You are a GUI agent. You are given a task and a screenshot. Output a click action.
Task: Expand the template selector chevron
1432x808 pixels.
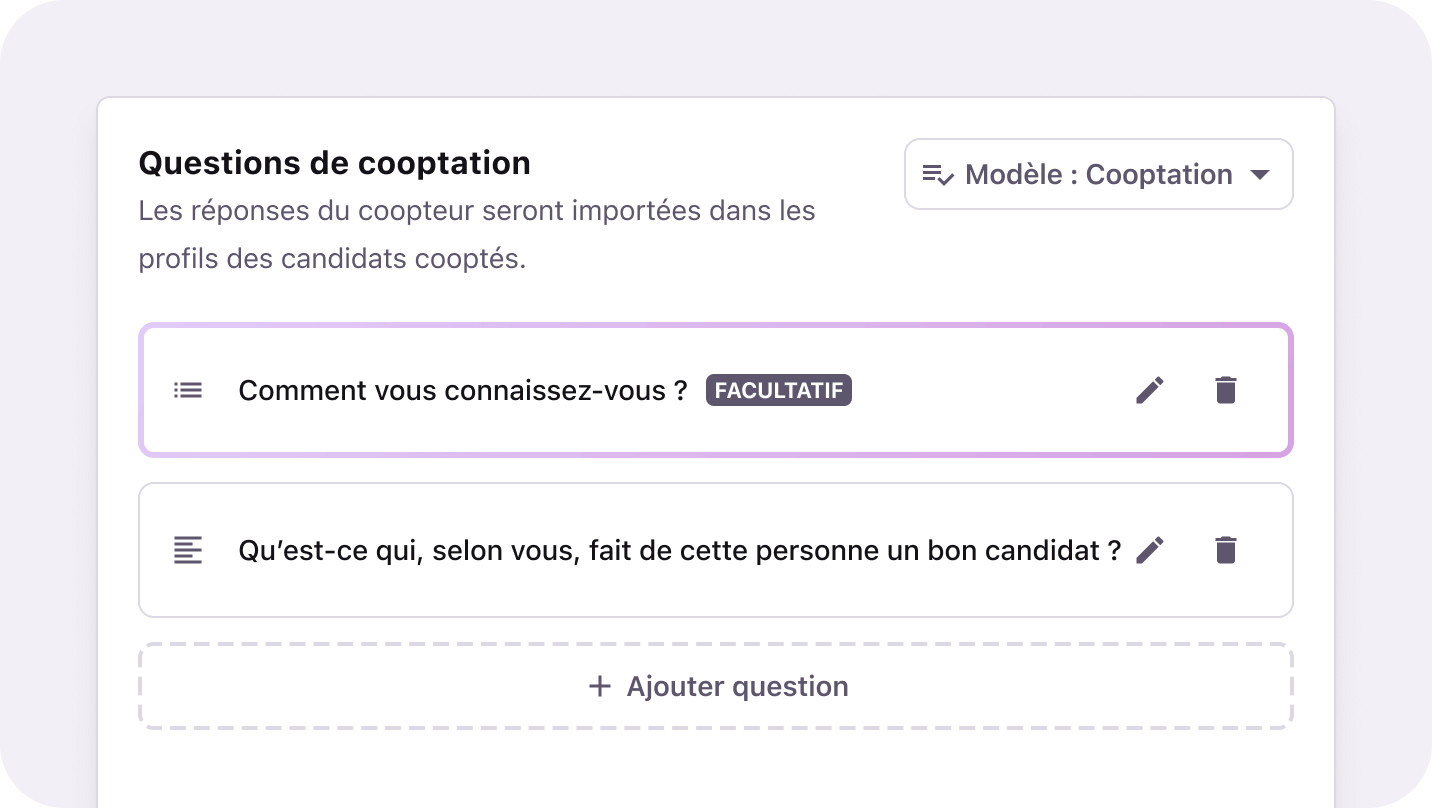tap(1262, 174)
